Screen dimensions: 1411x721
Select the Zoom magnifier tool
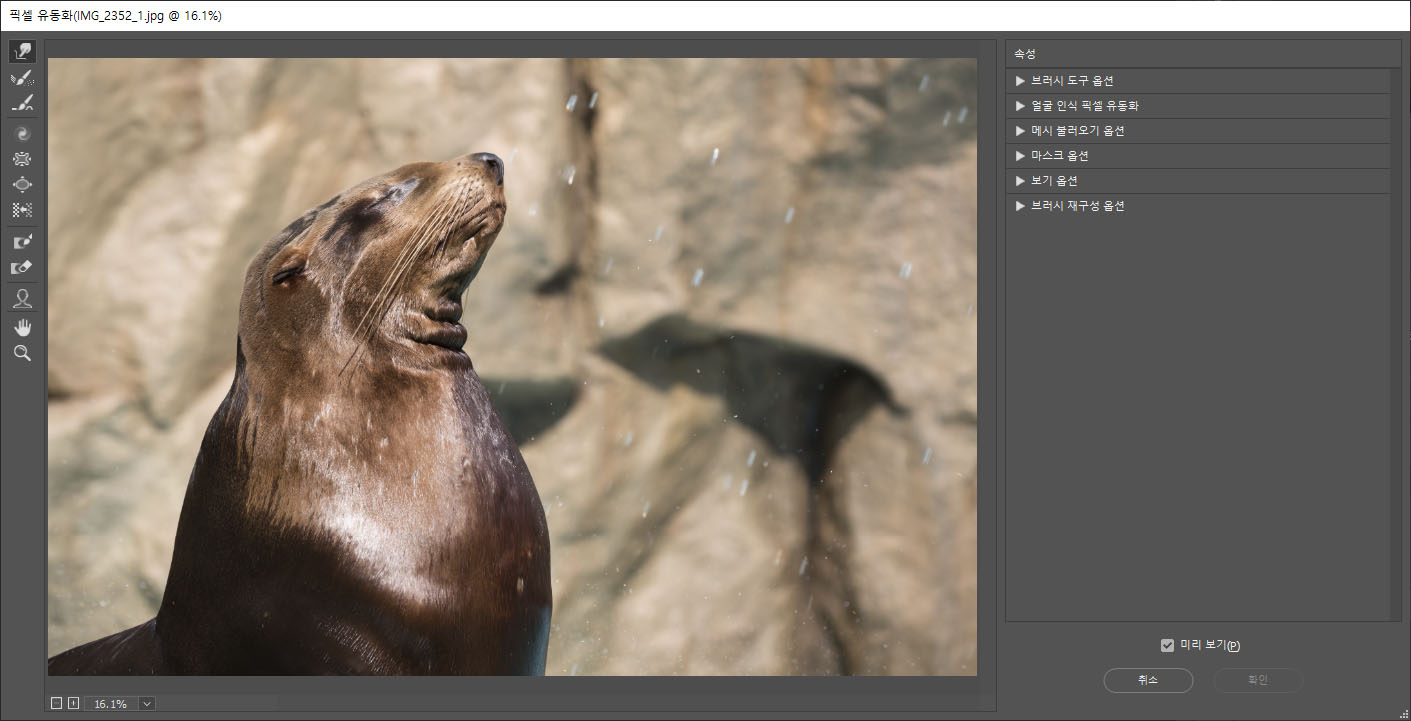coord(22,353)
